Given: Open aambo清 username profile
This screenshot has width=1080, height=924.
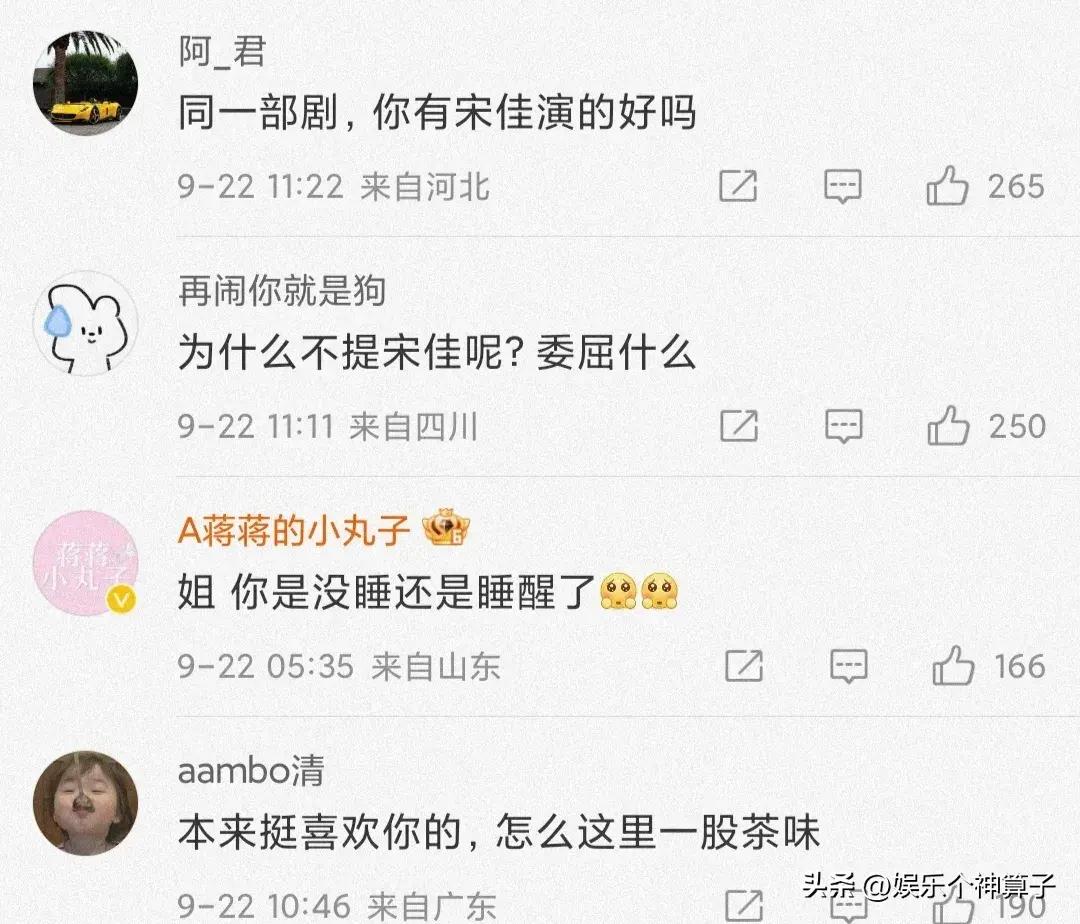Looking at the screenshot, I should [251, 770].
